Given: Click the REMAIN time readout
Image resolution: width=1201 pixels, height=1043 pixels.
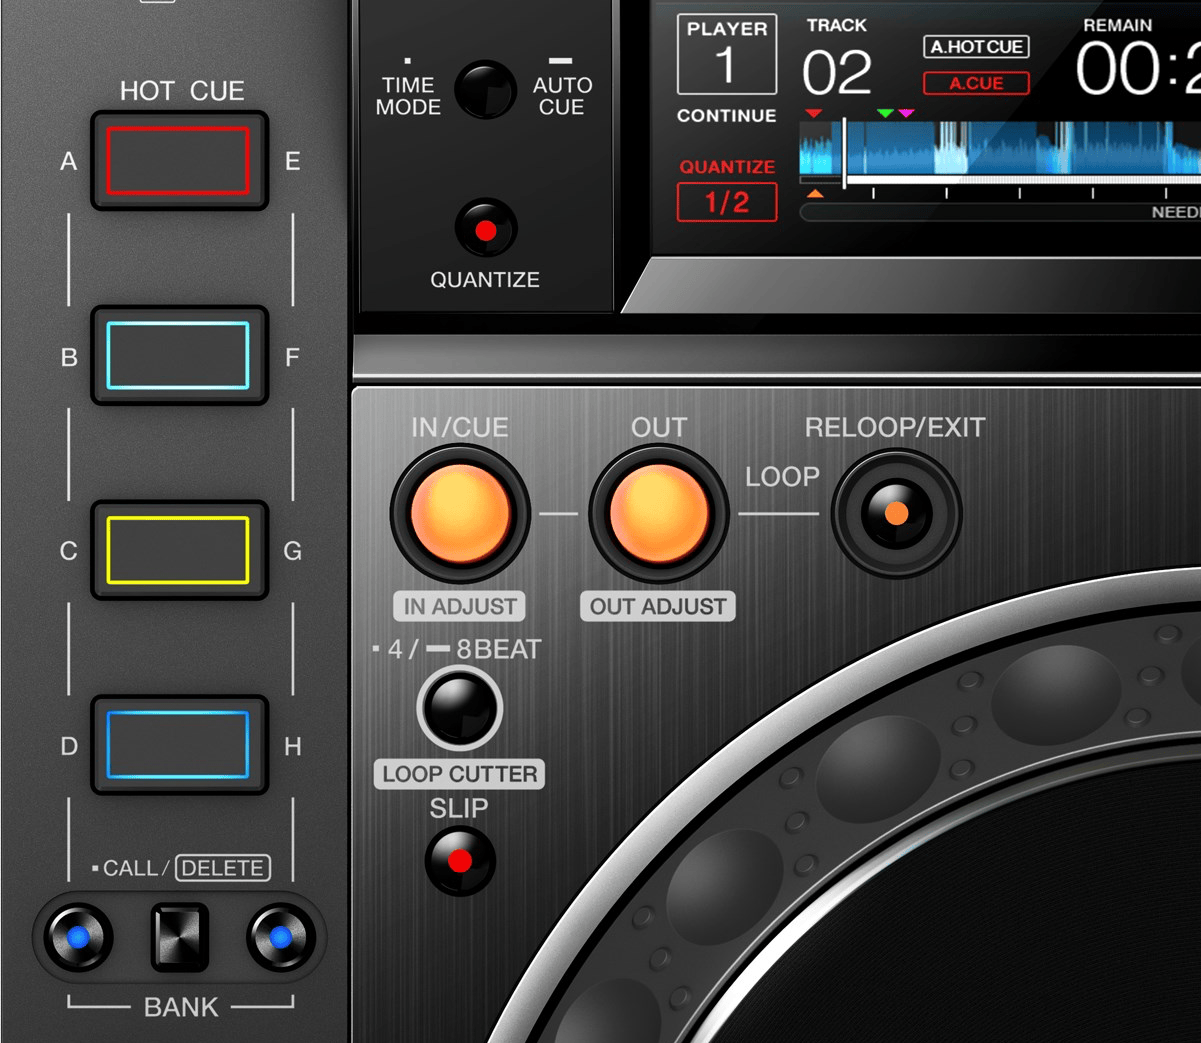Looking at the screenshot, I should click(x=1138, y=70).
